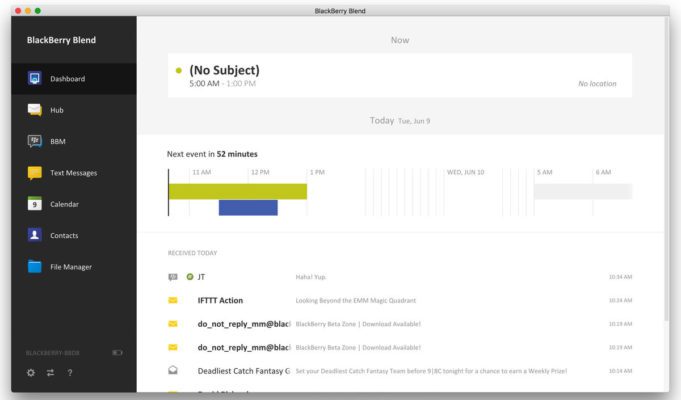Click the device switch arrows icon
681x400 pixels.
click(x=50, y=373)
